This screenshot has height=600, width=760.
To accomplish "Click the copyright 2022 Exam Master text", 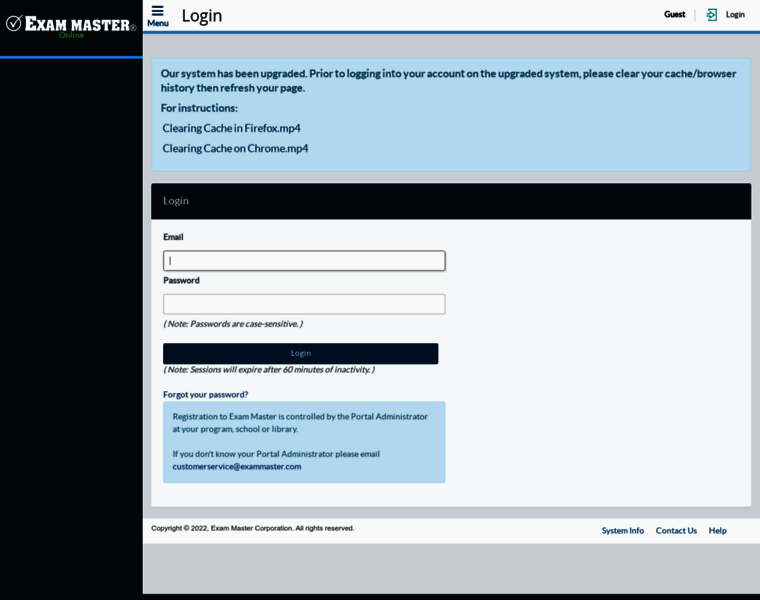I will [x=253, y=528].
